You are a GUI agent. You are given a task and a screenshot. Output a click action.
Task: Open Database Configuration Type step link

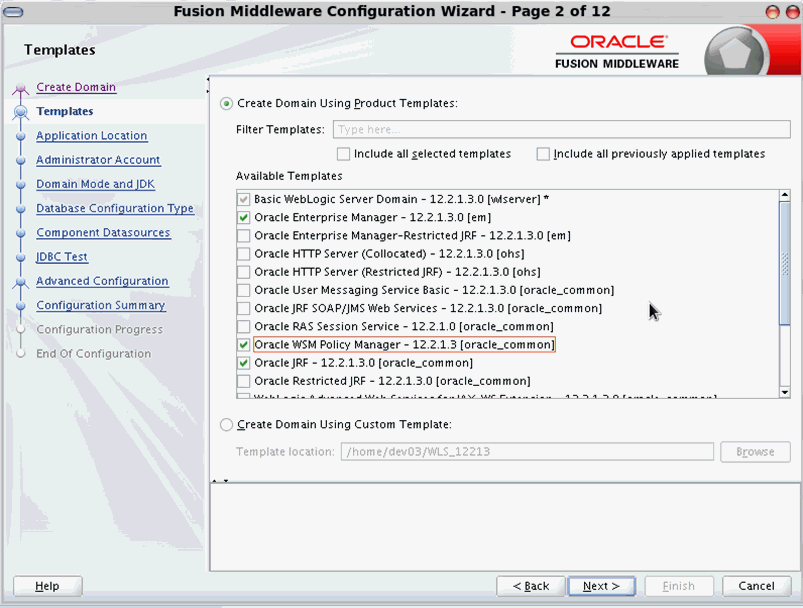coord(115,208)
